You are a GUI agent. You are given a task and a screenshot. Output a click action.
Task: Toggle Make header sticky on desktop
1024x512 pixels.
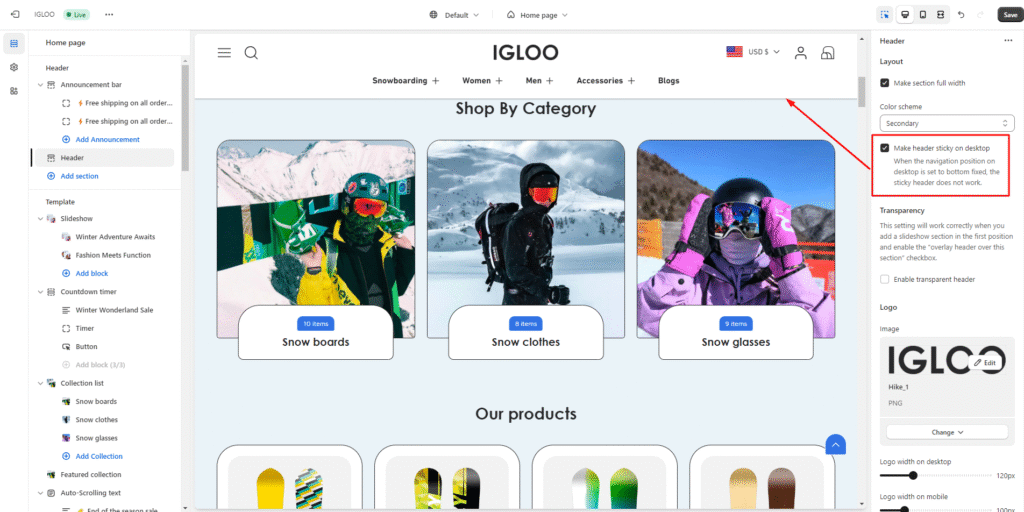[x=884, y=148]
